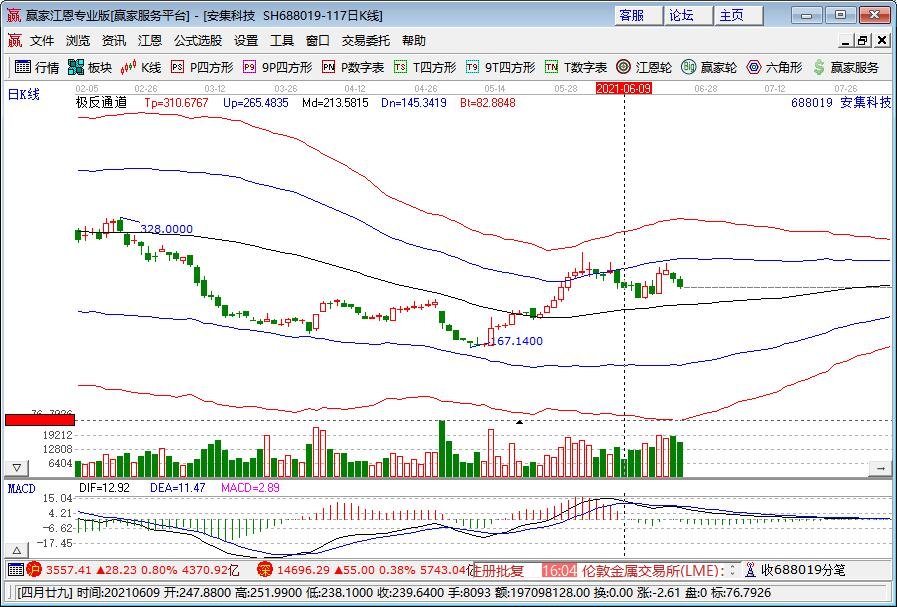Click the 3557.41 Shanghai index value
897x607 pixels.
tap(69, 570)
